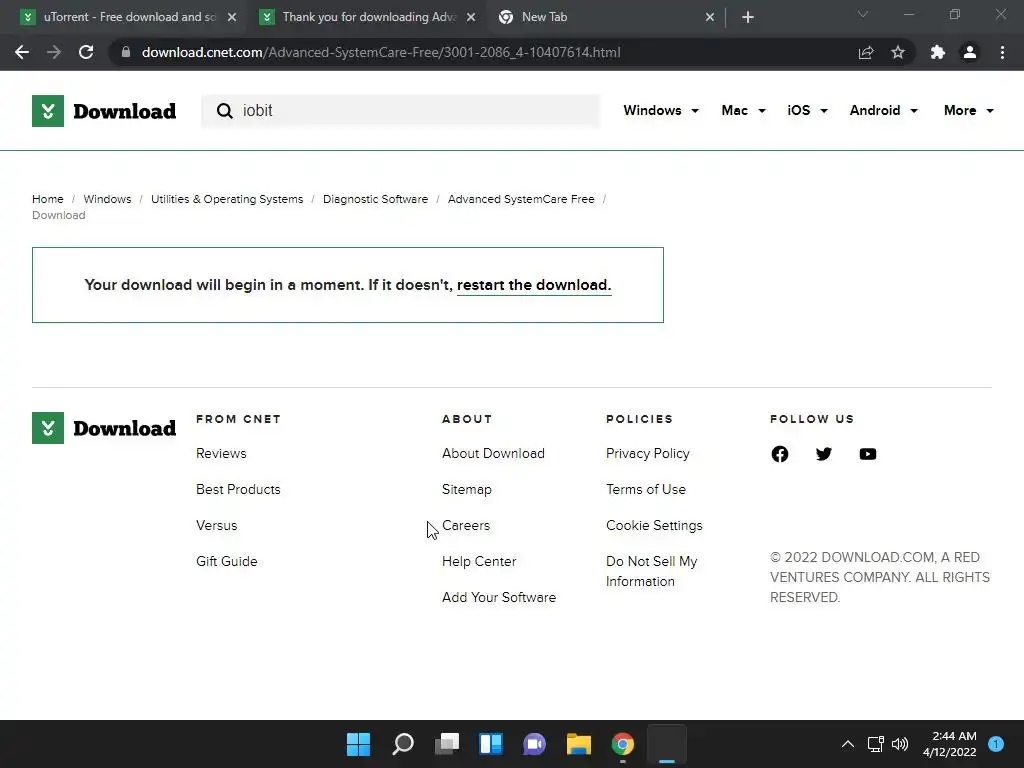The height and width of the screenshot is (768, 1024).
Task: Open the Cookie Settings link
Action: [654, 525]
